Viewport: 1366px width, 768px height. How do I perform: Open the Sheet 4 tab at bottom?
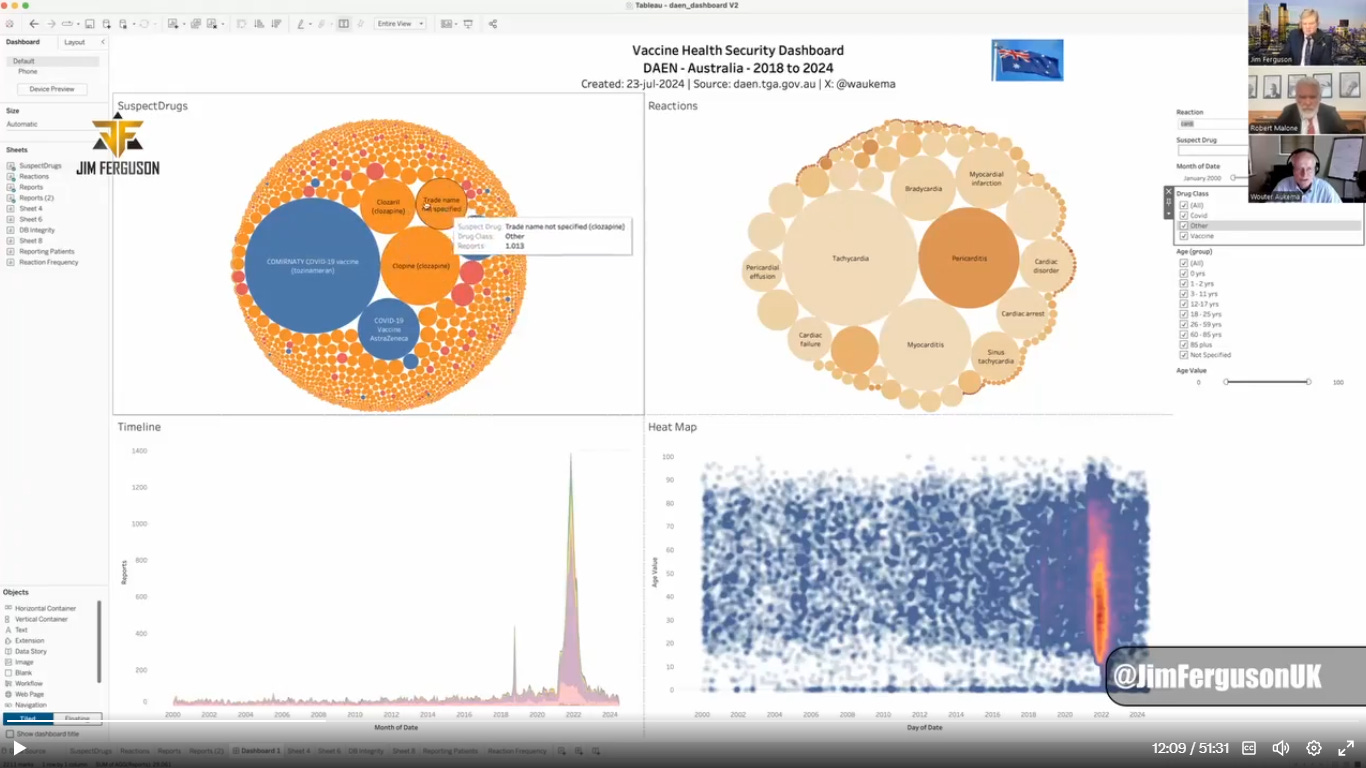[x=298, y=750]
